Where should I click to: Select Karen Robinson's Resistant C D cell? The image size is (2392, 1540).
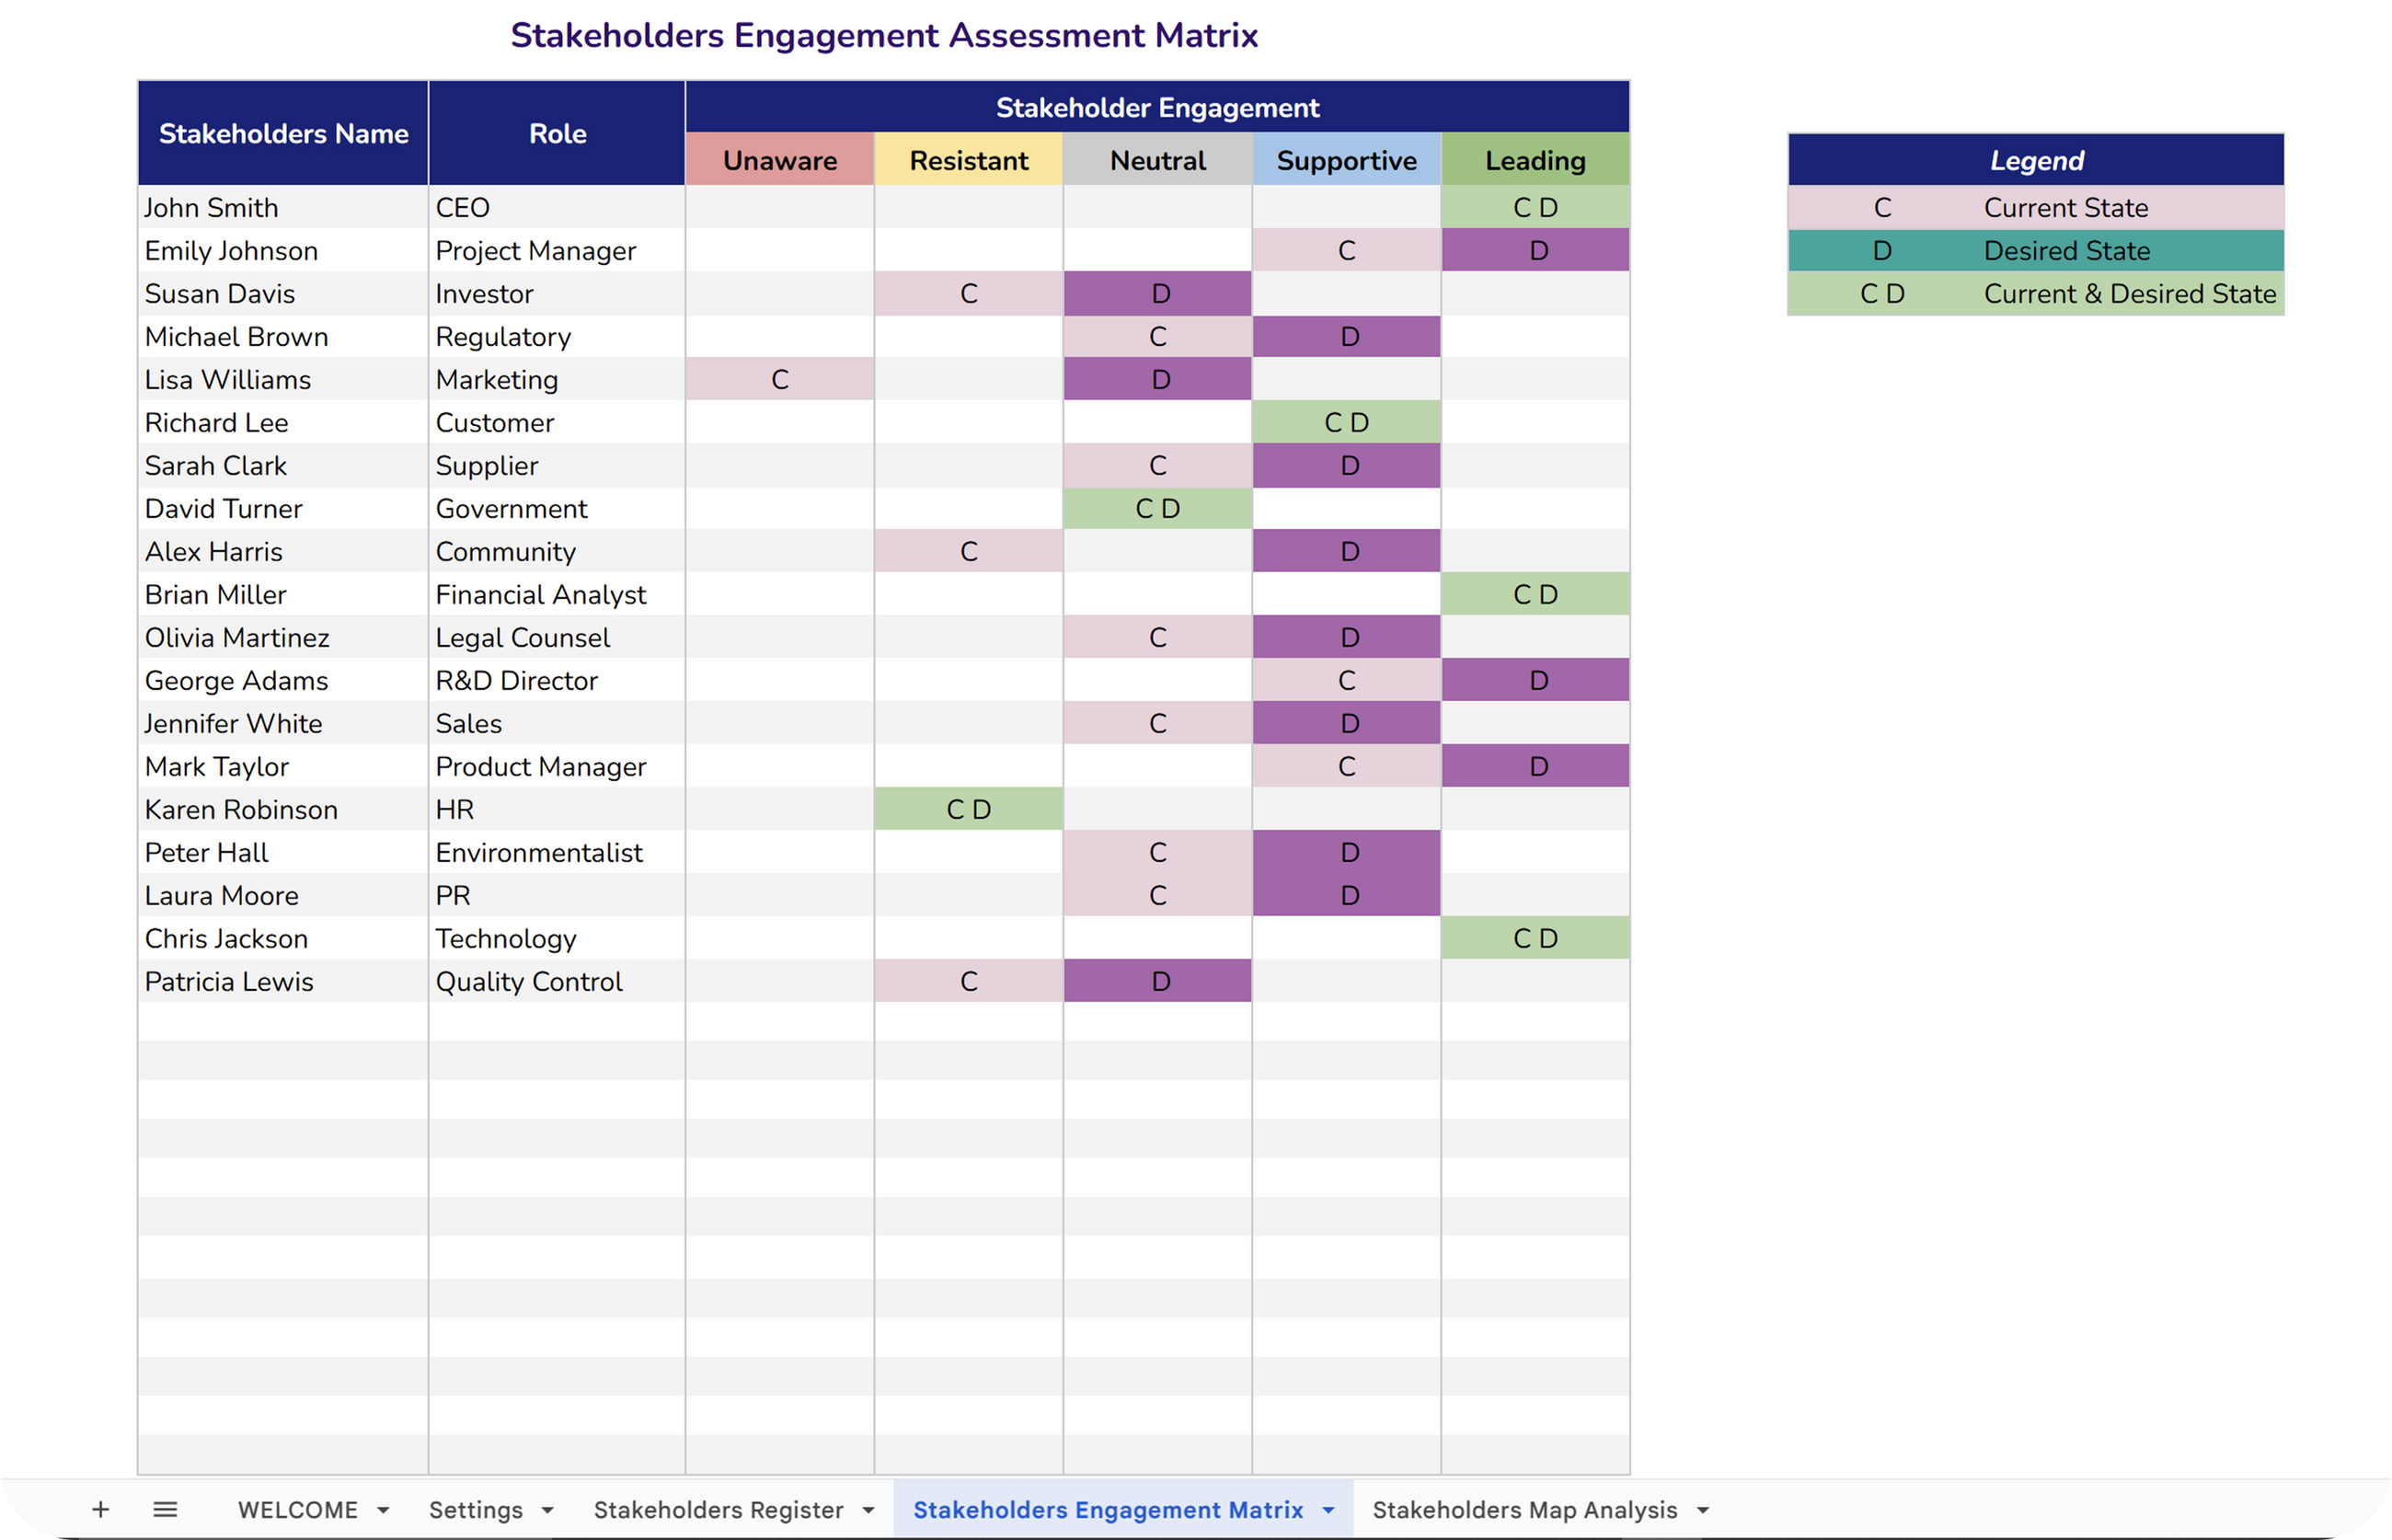coord(968,809)
